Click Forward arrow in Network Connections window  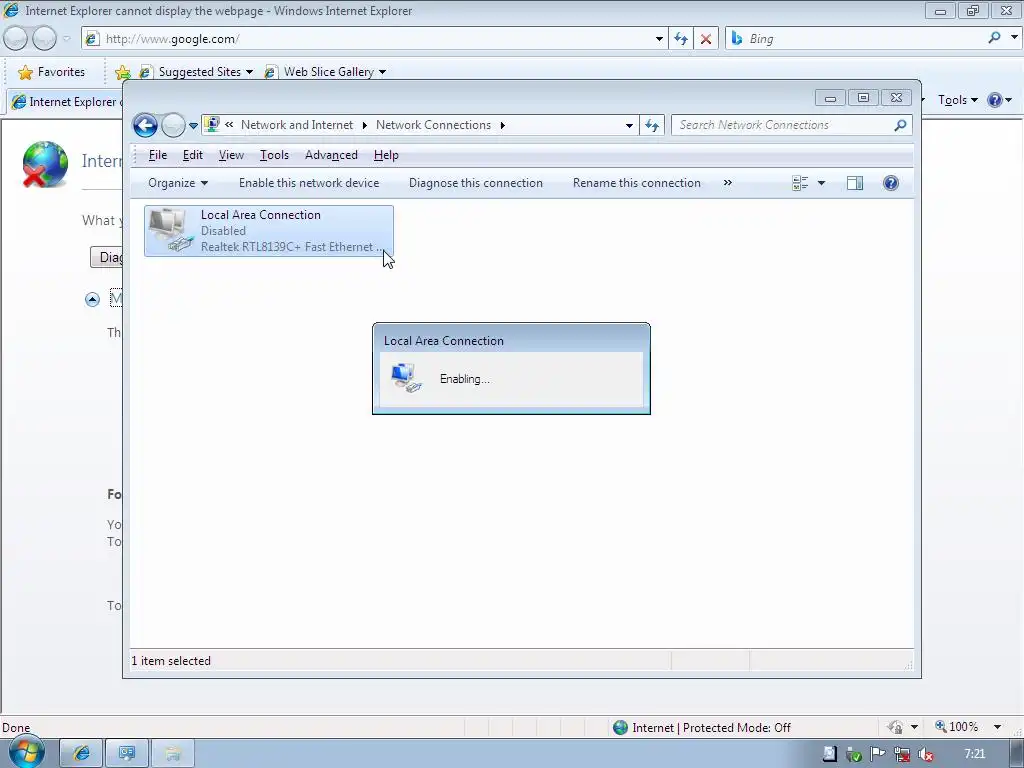[173, 125]
